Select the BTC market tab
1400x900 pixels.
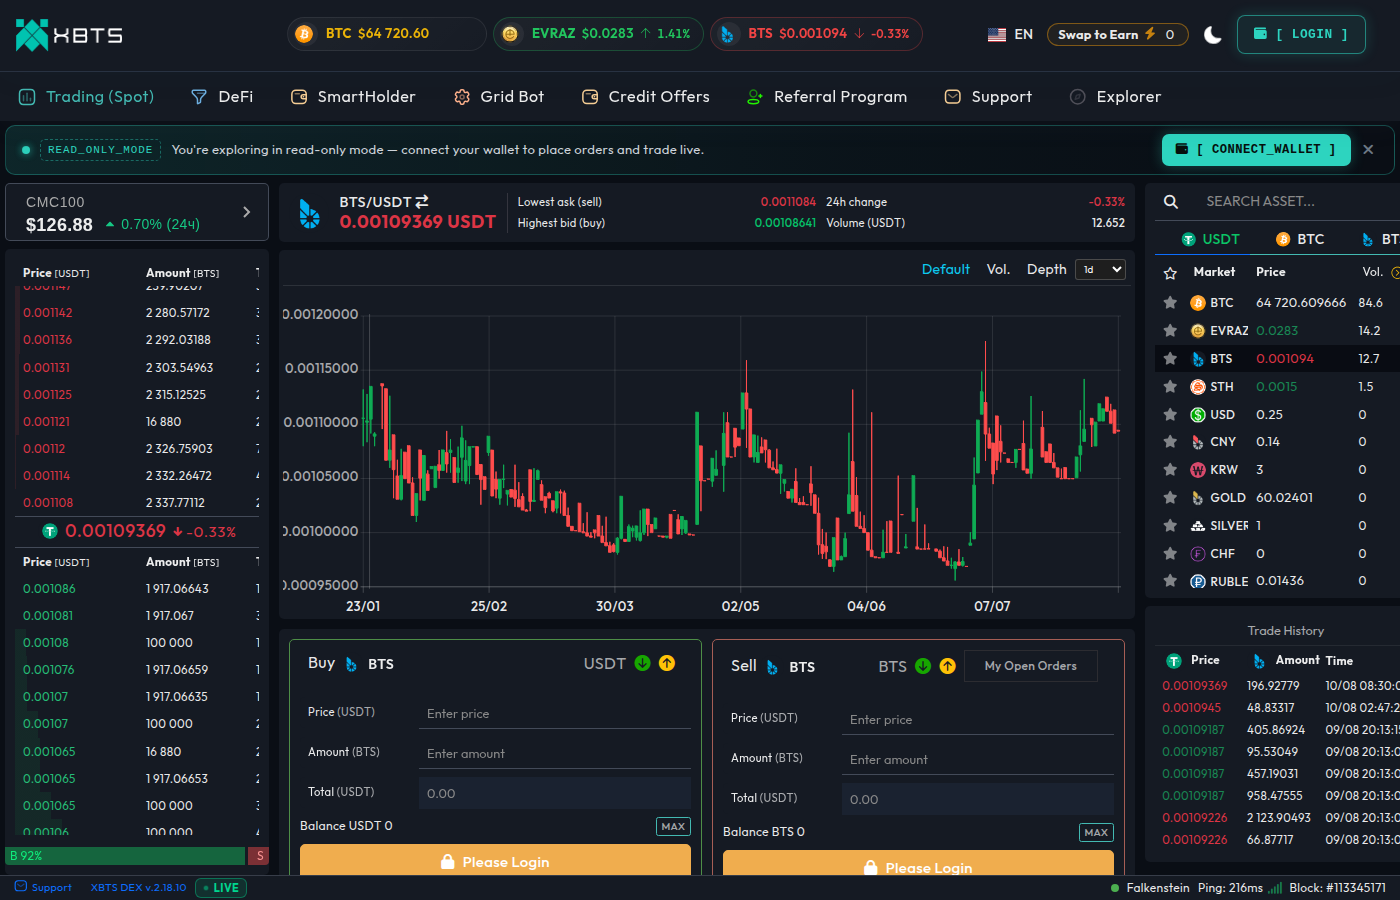point(1300,239)
